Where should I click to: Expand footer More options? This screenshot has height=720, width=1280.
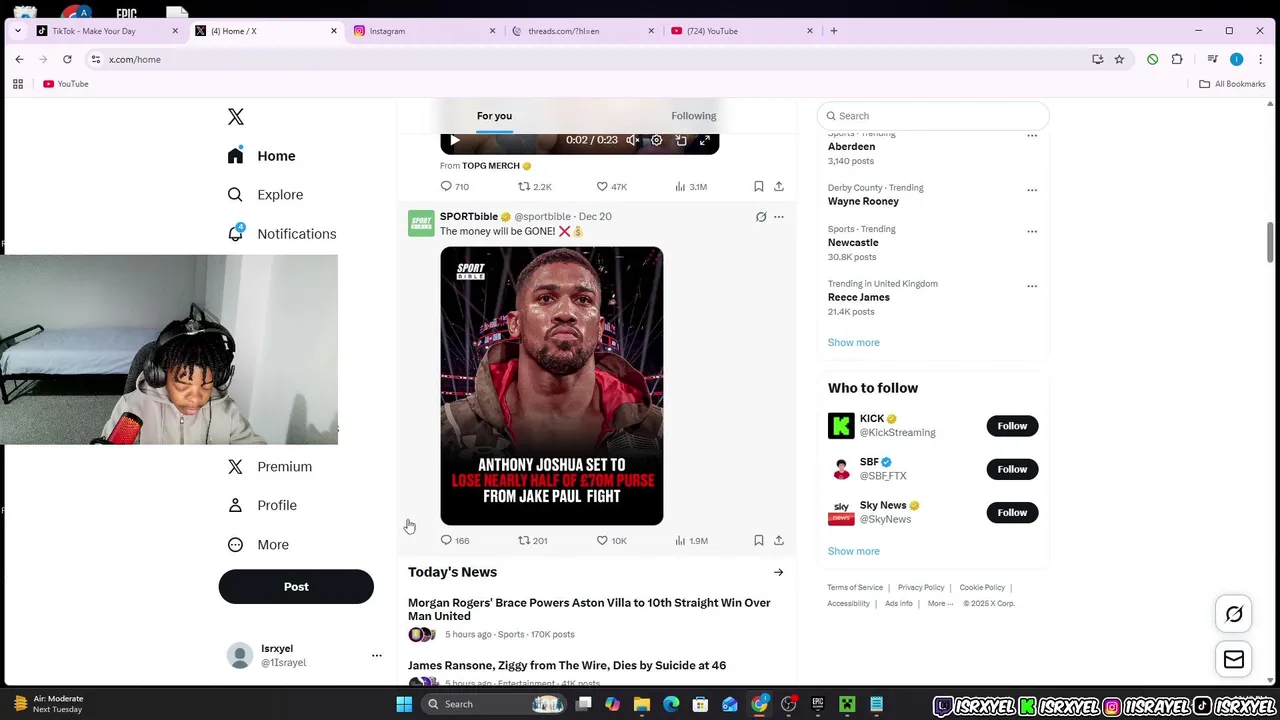[x=940, y=604]
